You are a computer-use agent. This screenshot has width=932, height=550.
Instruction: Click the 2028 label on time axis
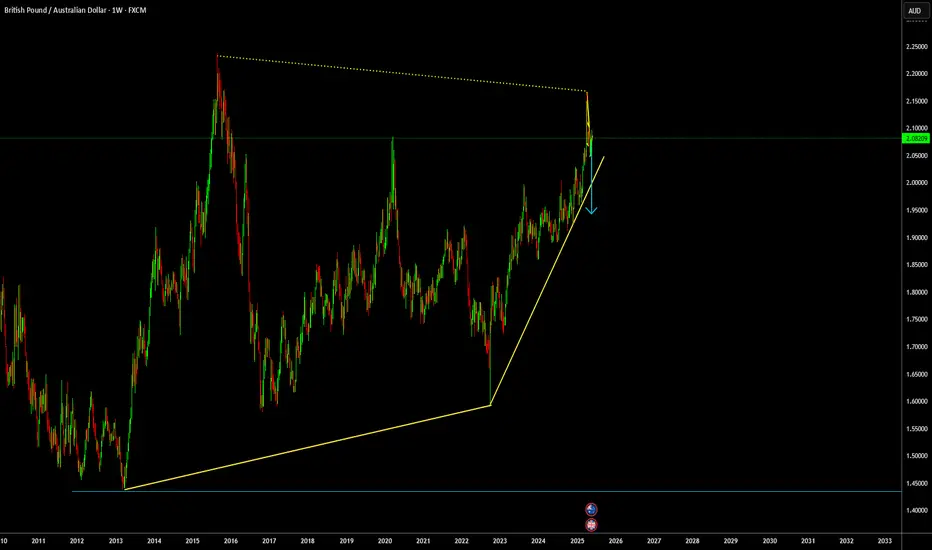(x=692, y=541)
